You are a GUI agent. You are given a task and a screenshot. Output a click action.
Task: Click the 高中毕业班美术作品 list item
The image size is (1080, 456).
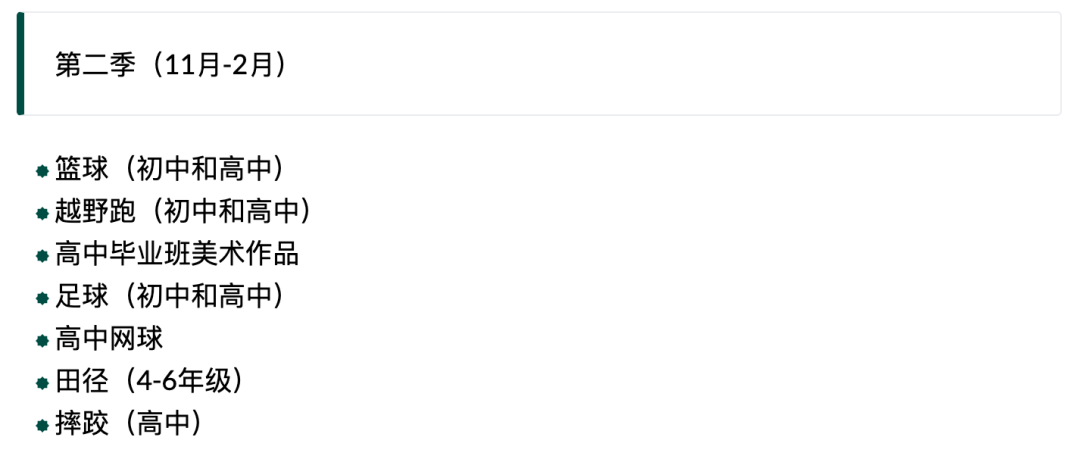click(x=177, y=254)
